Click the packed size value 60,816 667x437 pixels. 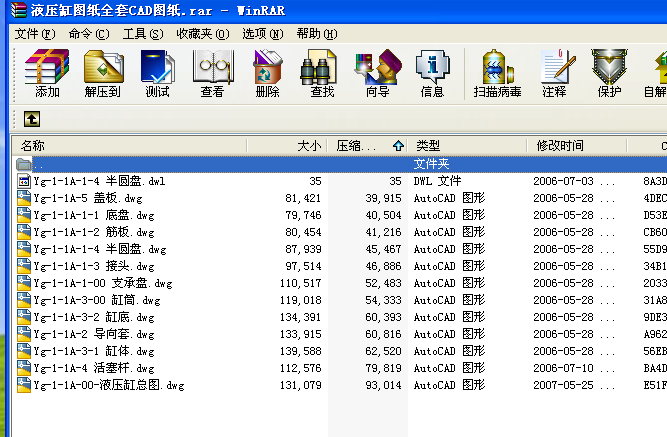(x=383, y=334)
